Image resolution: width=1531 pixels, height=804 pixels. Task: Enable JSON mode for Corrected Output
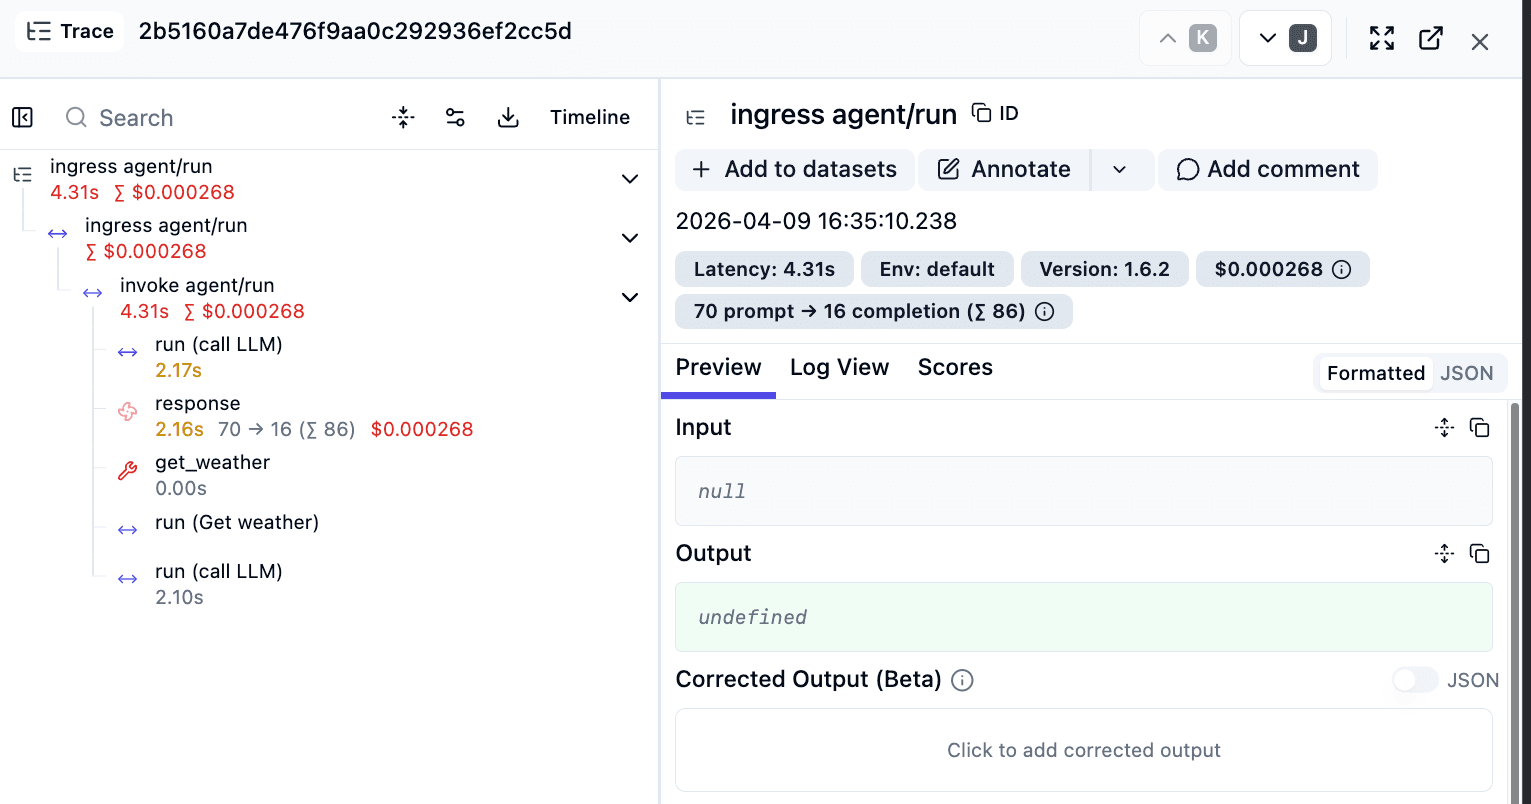1414,679
